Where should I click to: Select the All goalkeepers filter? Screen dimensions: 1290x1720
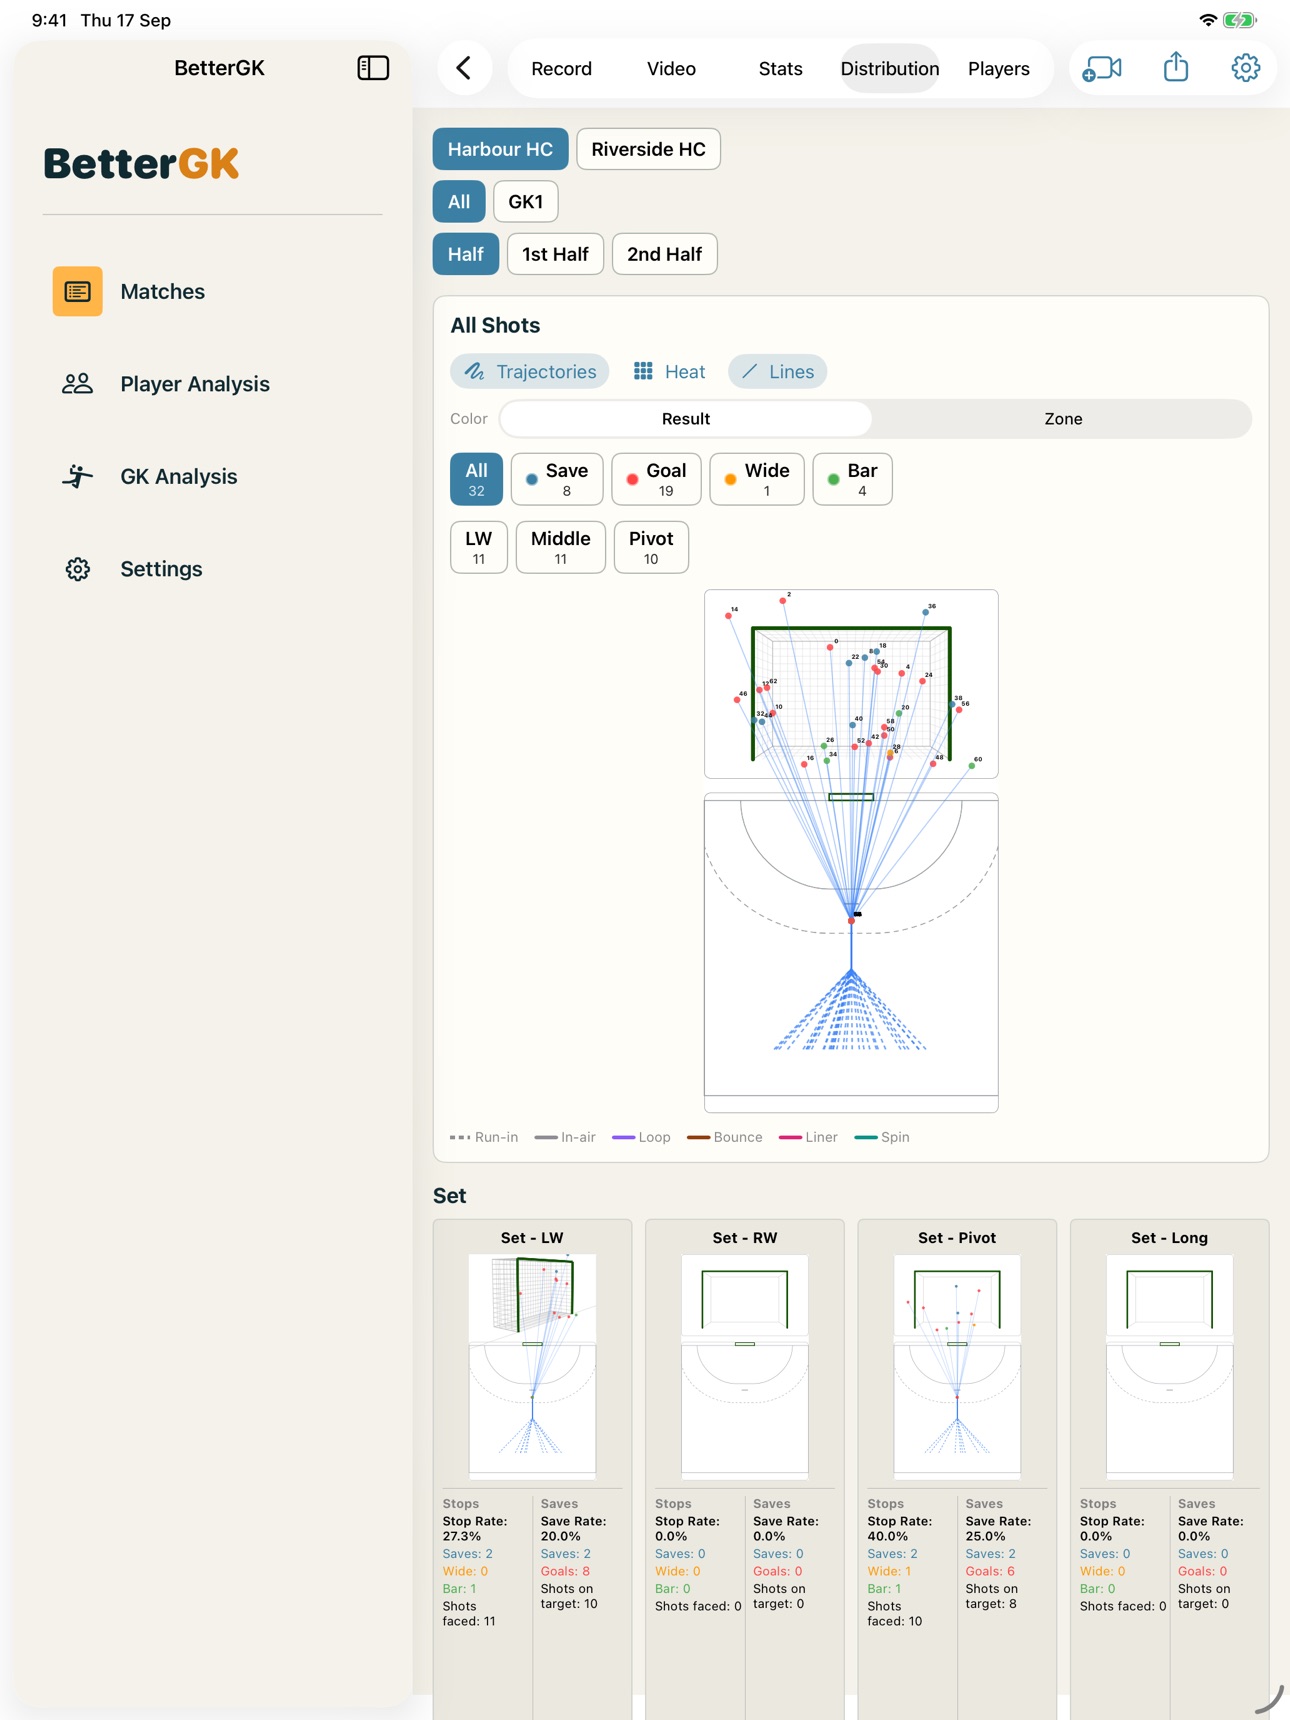click(459, 201)
